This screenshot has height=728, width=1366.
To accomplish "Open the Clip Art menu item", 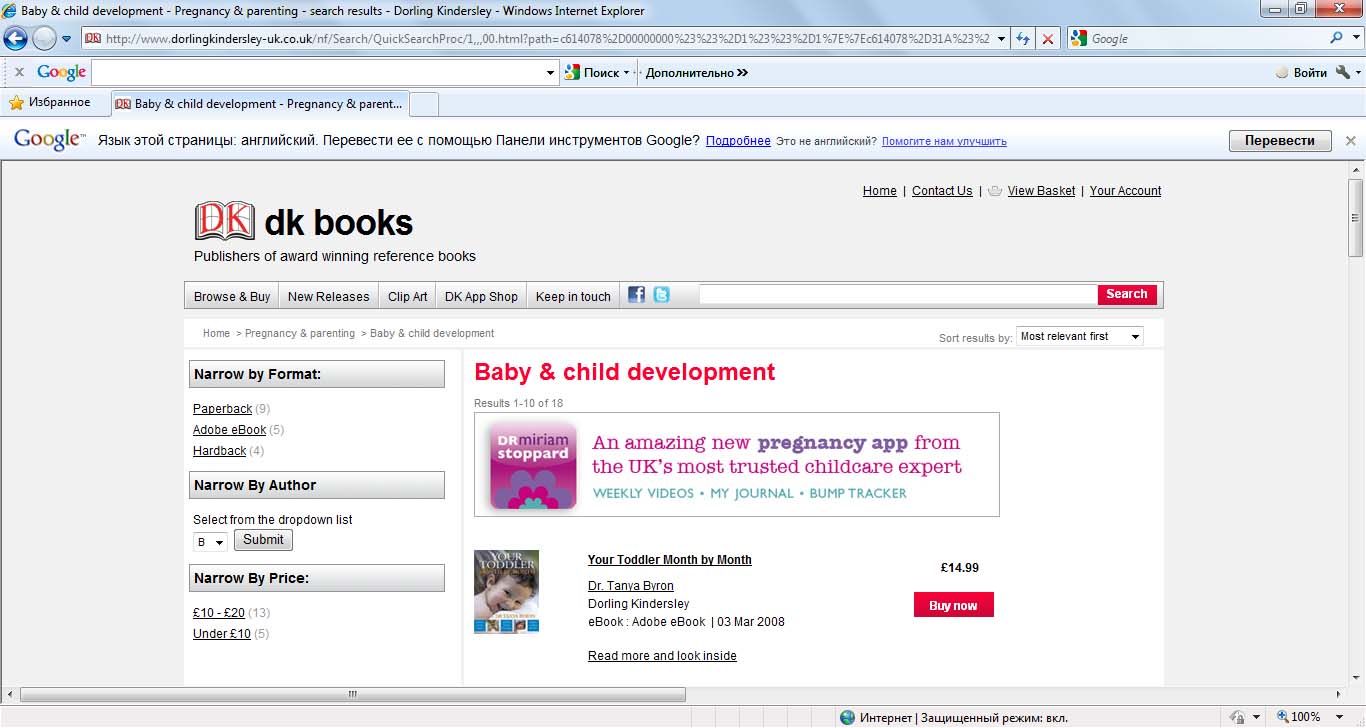I will (x=408, y=296).
